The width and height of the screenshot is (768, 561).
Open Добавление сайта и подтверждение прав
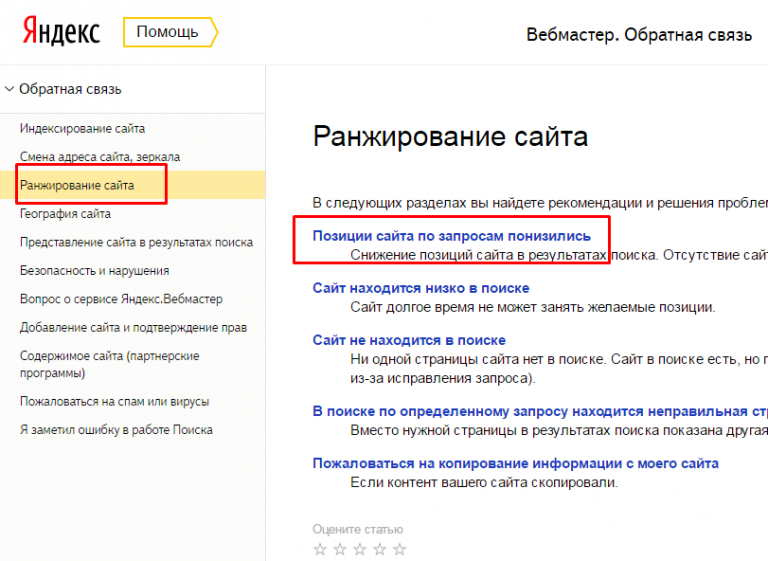tap(133, 327)
